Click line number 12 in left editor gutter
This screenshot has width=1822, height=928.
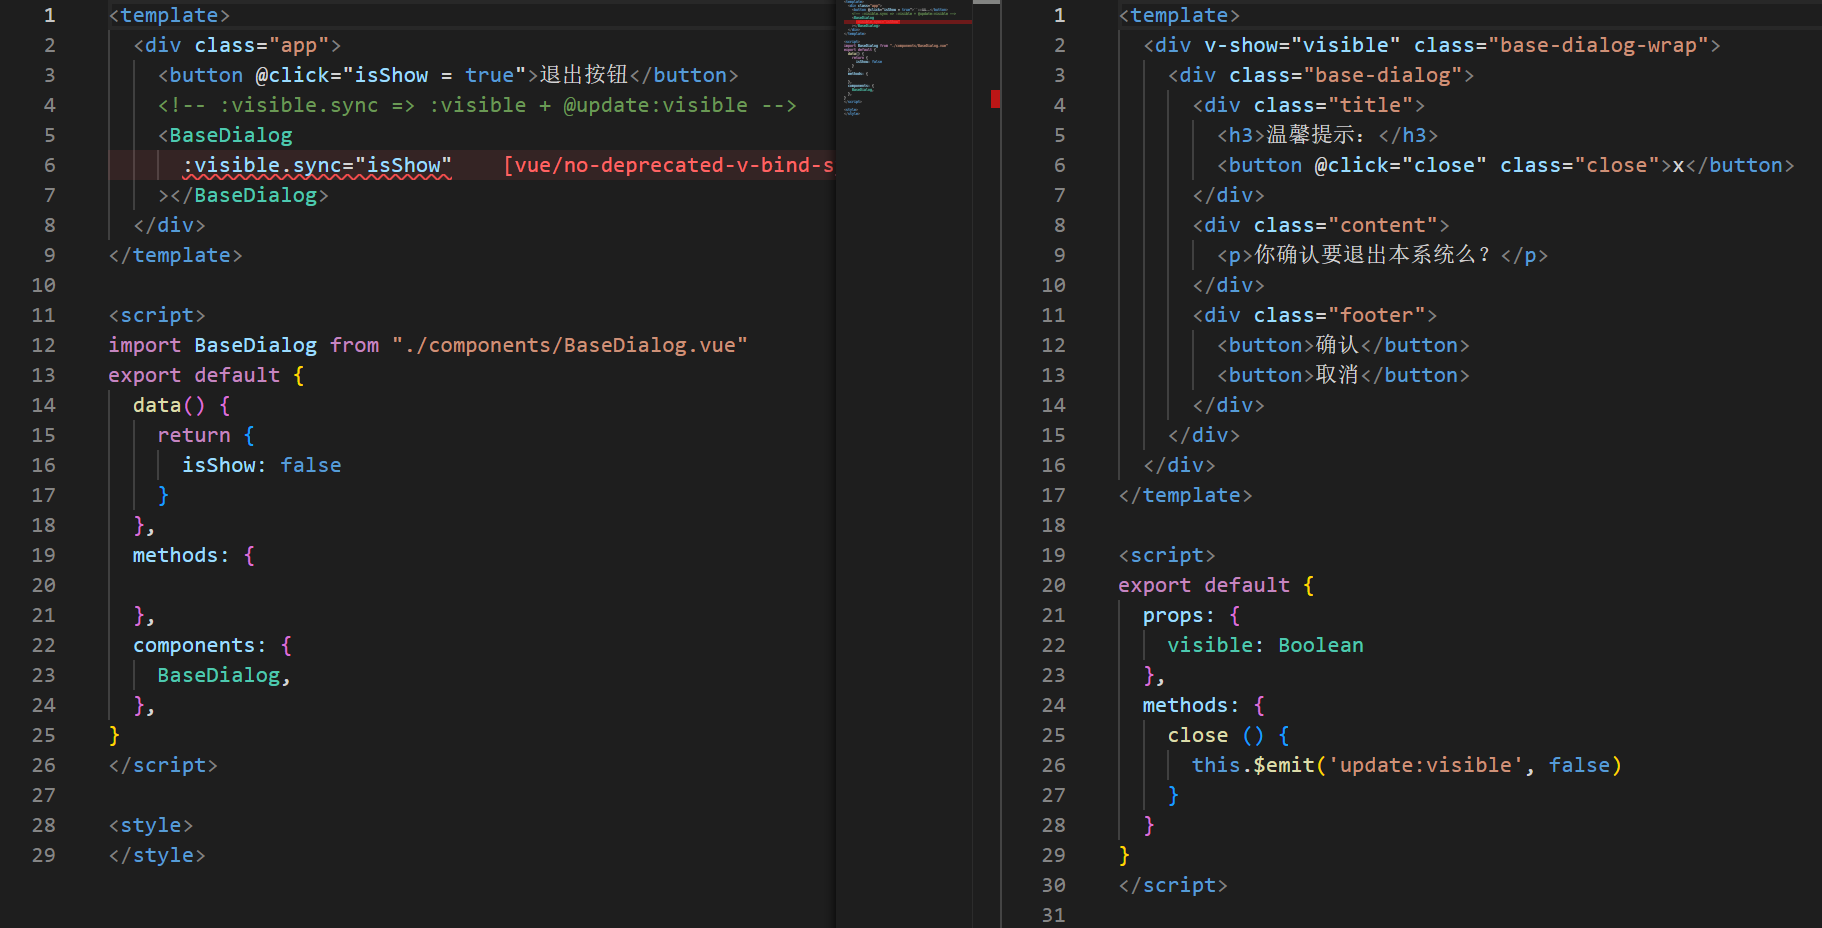click(44, 345)
